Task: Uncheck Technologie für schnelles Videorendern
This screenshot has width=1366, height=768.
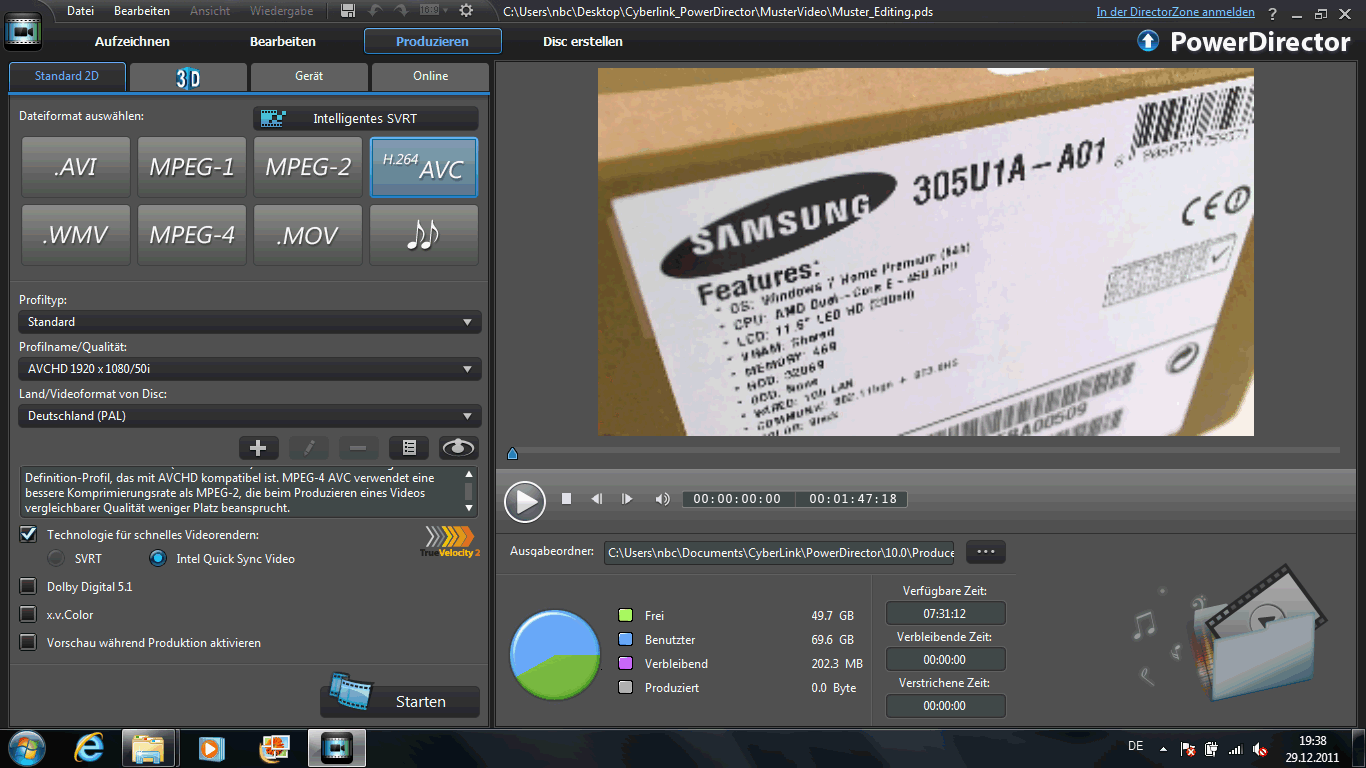Action: 28,535
